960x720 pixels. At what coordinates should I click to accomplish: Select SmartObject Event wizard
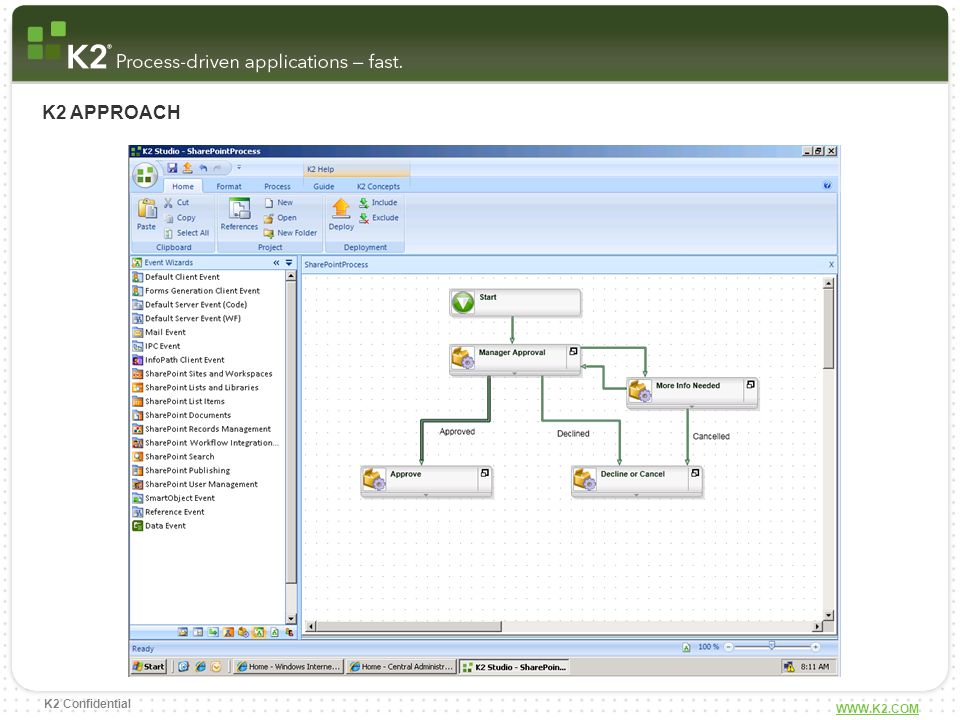coord(173,498)
